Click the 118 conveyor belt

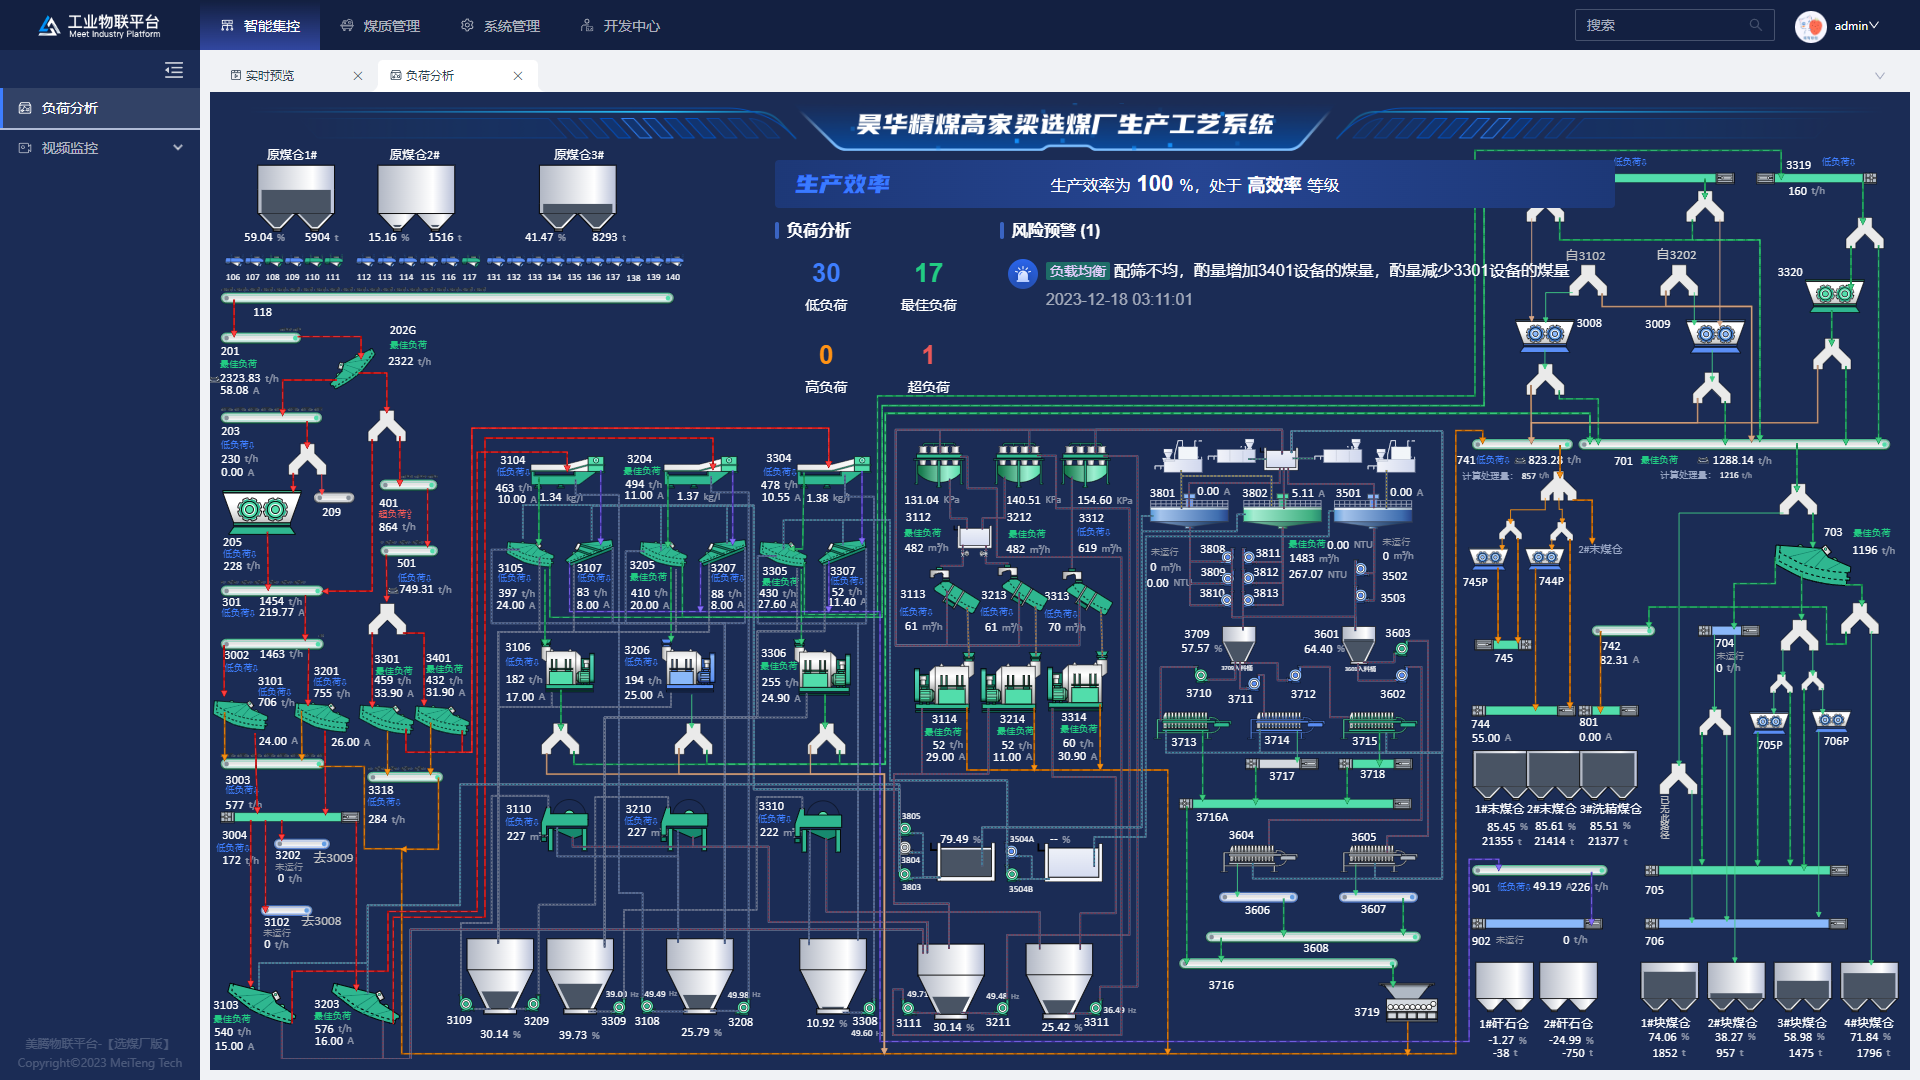447,298
